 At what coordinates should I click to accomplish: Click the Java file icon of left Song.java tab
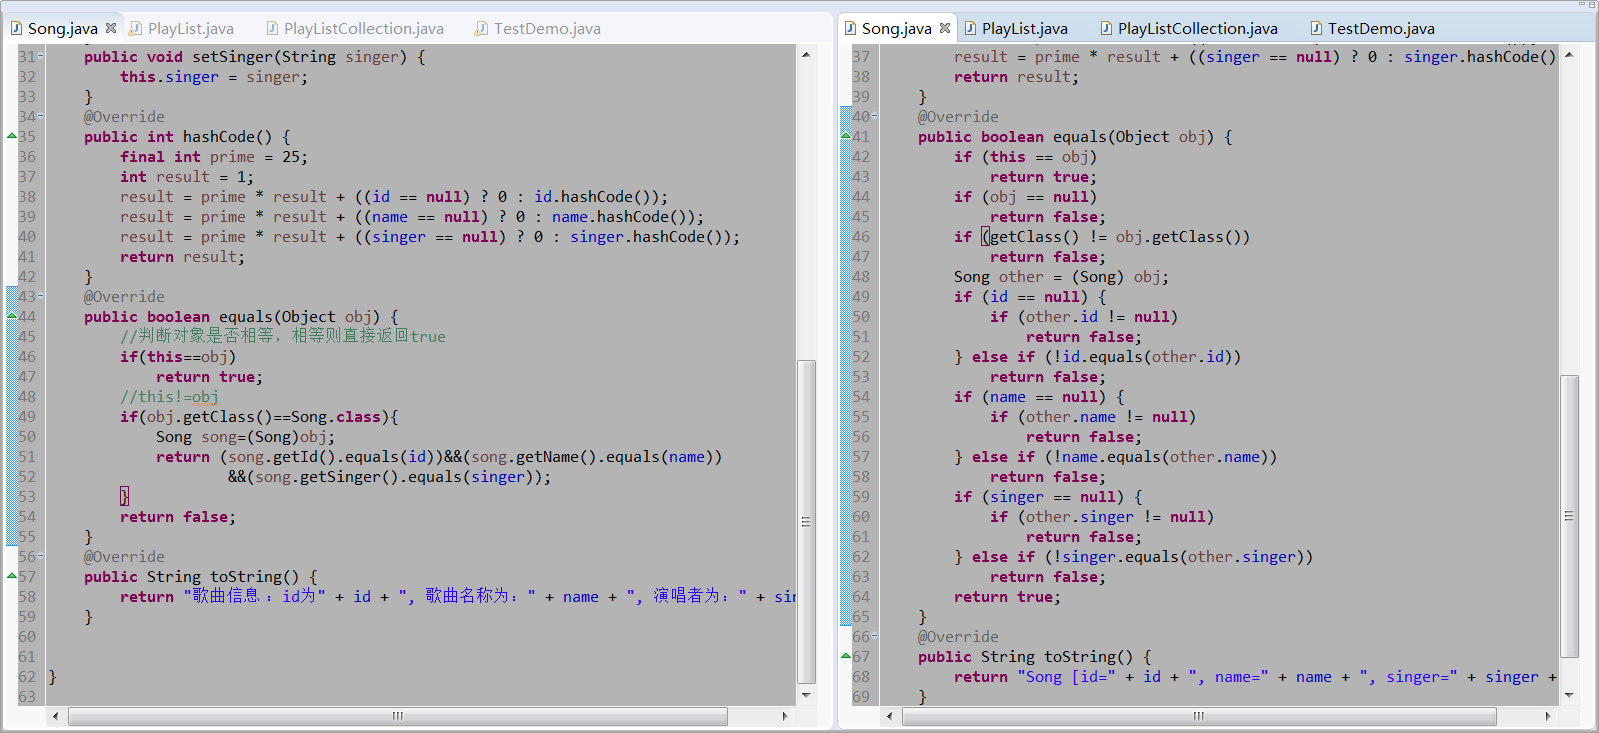16,28
